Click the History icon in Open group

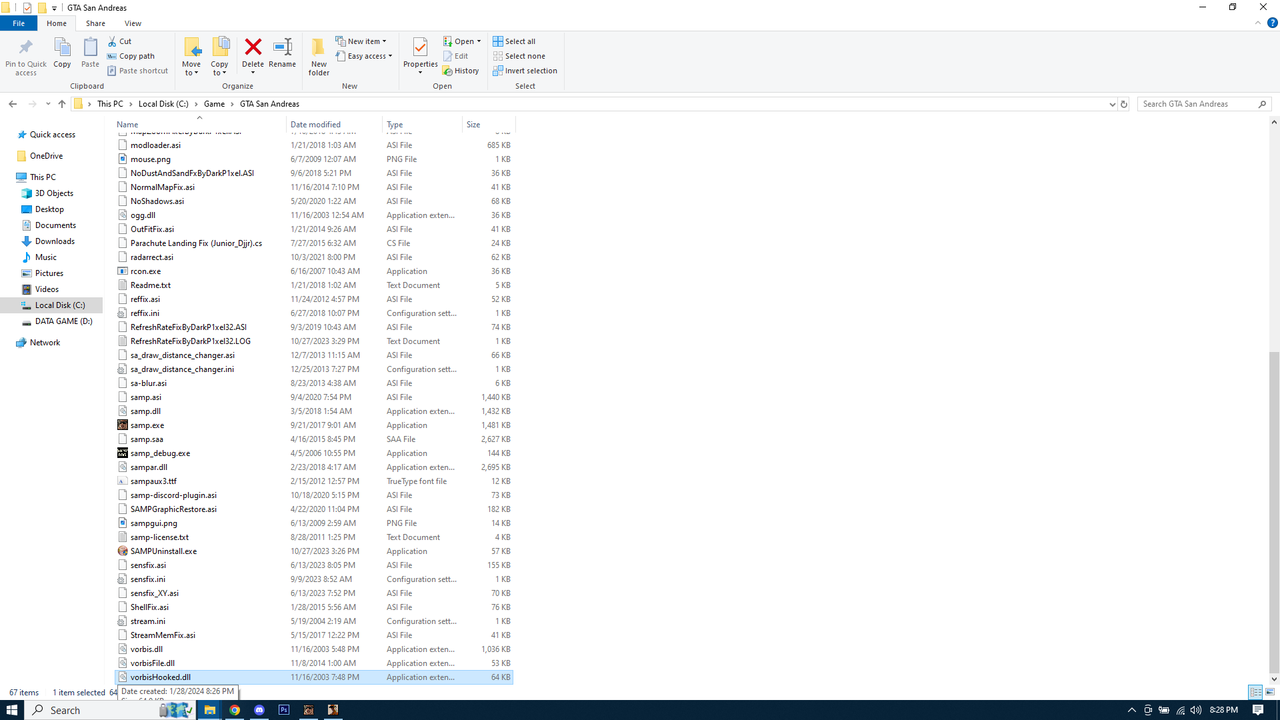448,71
